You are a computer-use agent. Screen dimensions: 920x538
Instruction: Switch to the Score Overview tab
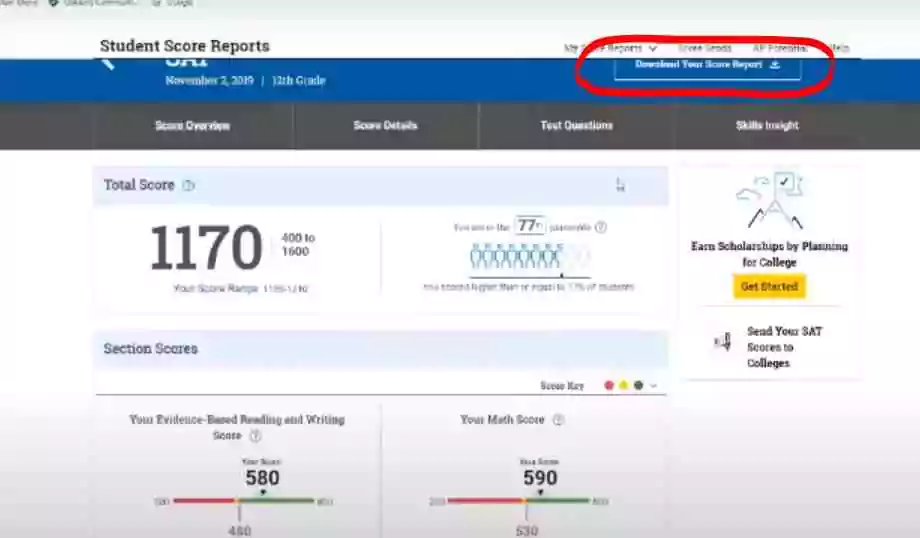pos(192,126)
